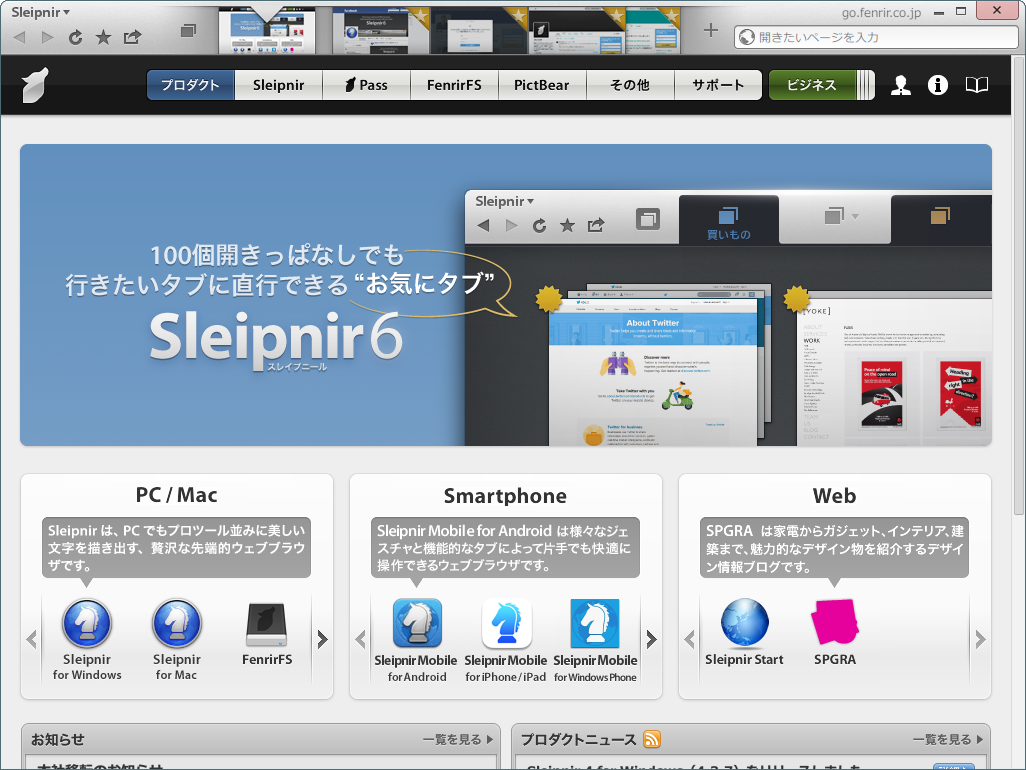Open the FenrirFS product icon in the PC / Mac card

point(266,625)
